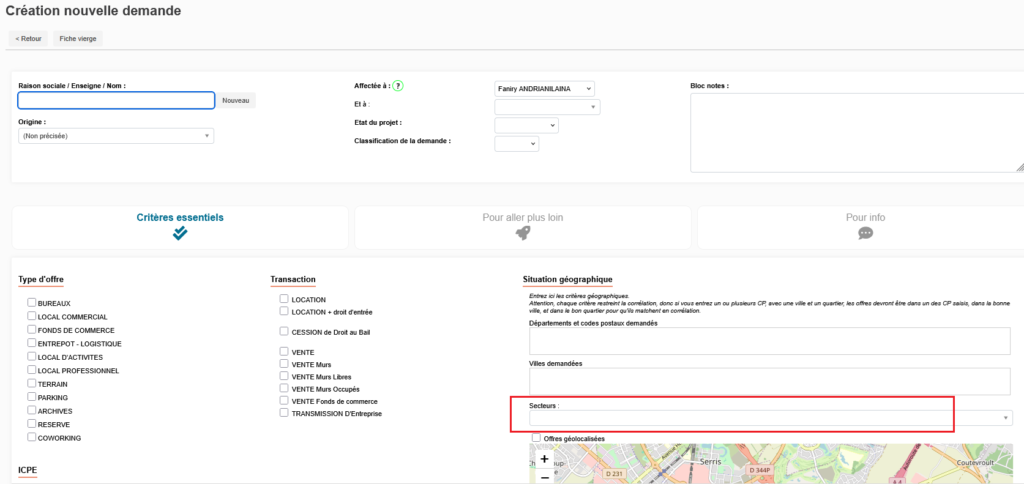Zoom in on the map with plus button
Image resolution: width=1024 pixels, height=484 pixels.
coord(544,459)
